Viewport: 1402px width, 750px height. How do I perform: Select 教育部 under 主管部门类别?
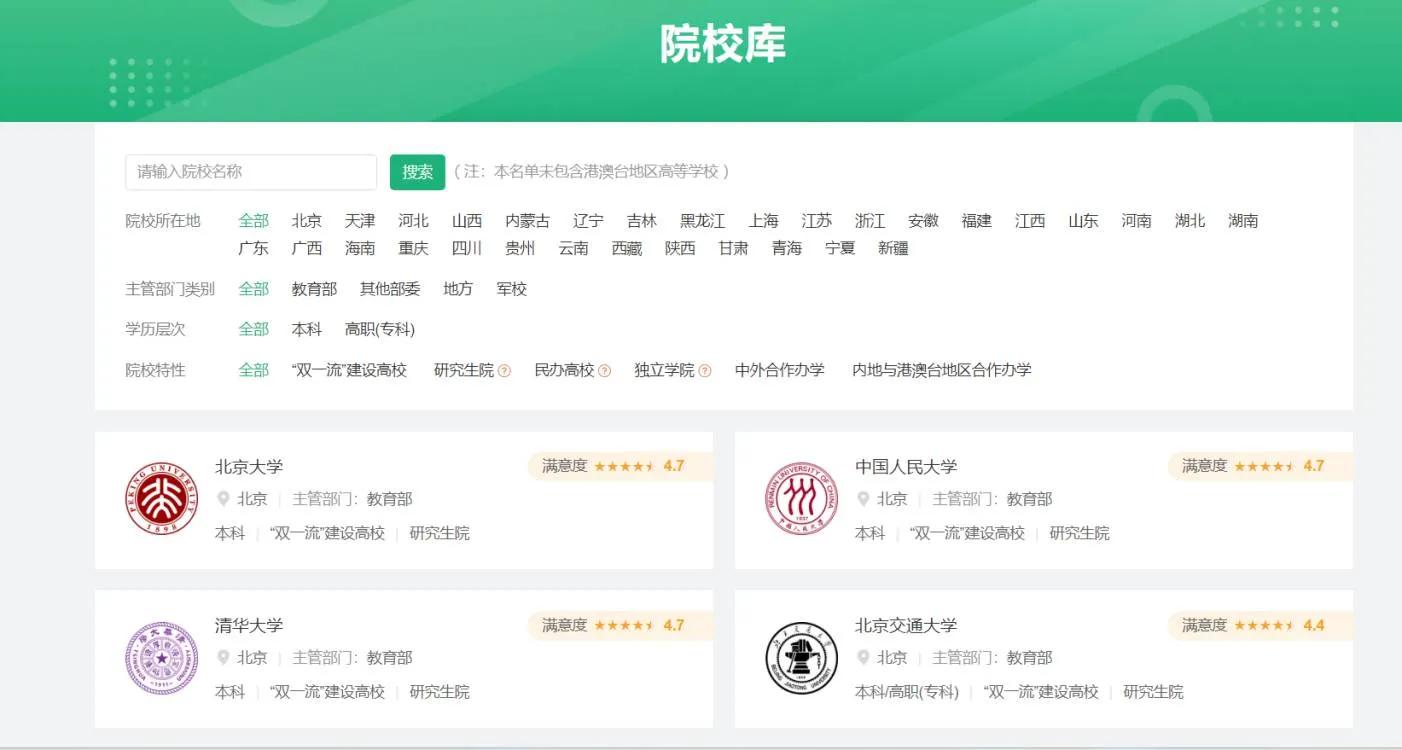313,289
